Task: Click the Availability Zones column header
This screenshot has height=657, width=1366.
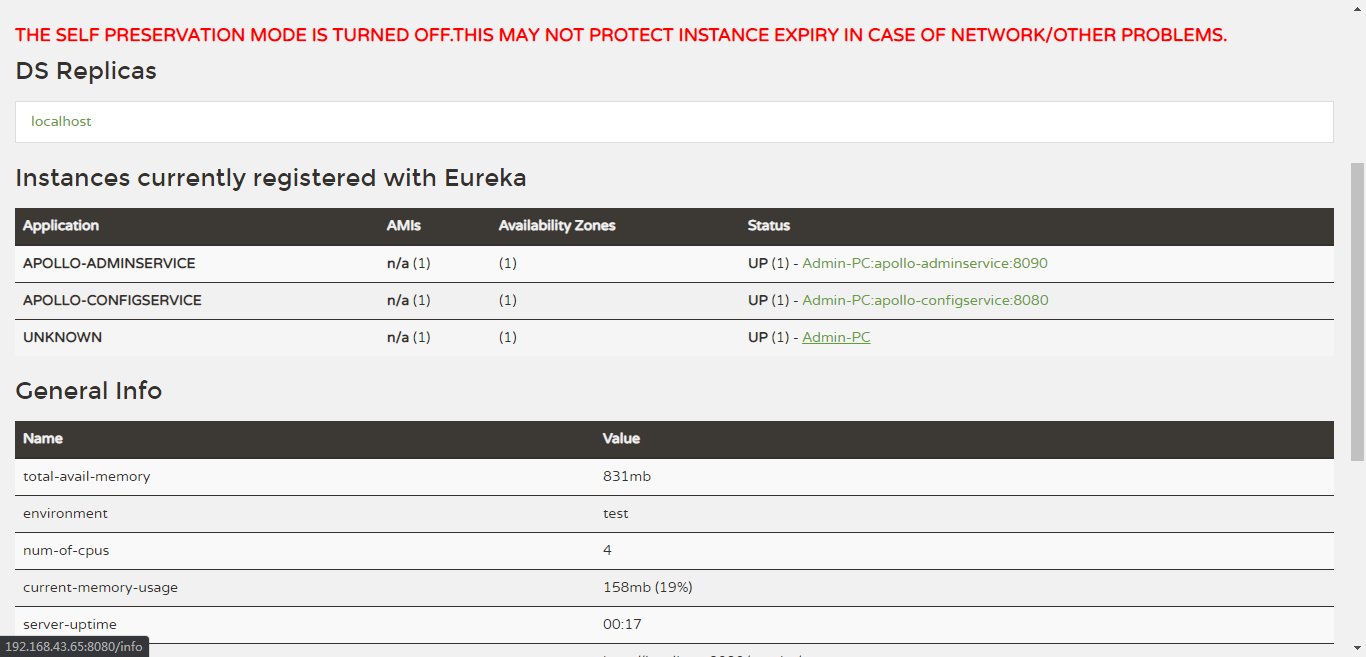Action: [557, 226]
